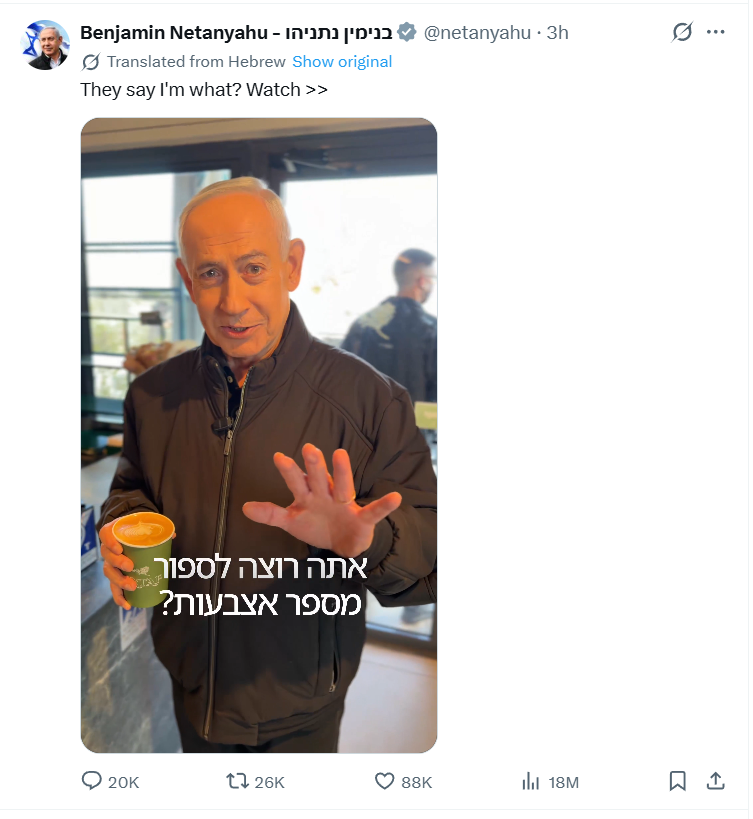
Task: Open the 20K replies count
Action: pos(123,782)
